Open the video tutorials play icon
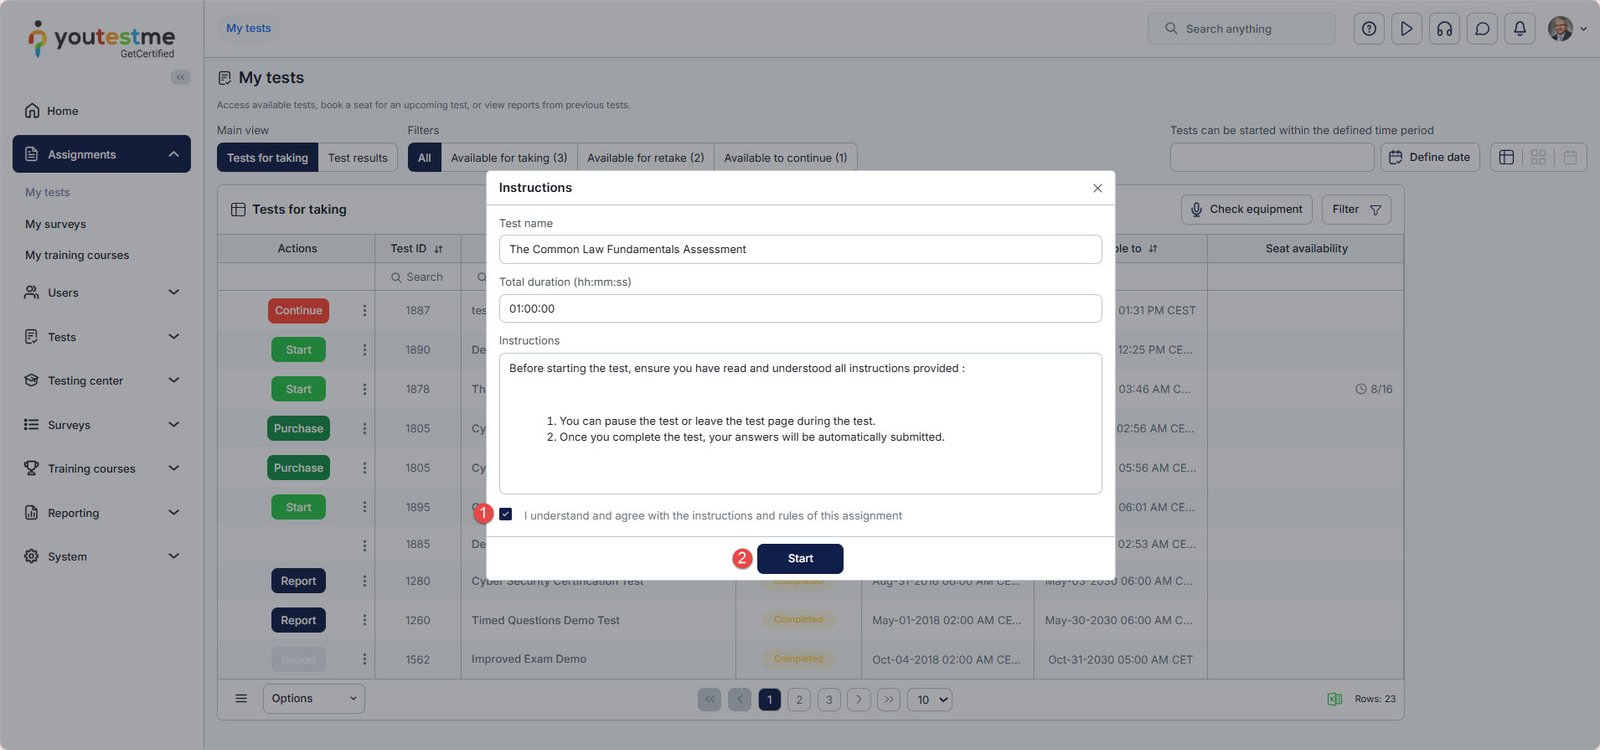Screen dimensions: 1600x750 click(1406, 29)
